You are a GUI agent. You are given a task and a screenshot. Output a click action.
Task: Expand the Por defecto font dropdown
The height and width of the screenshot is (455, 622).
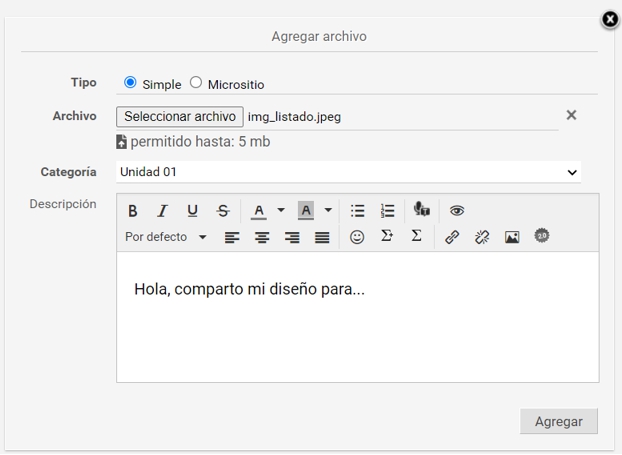pyautogui.click(x=166, y=237)
